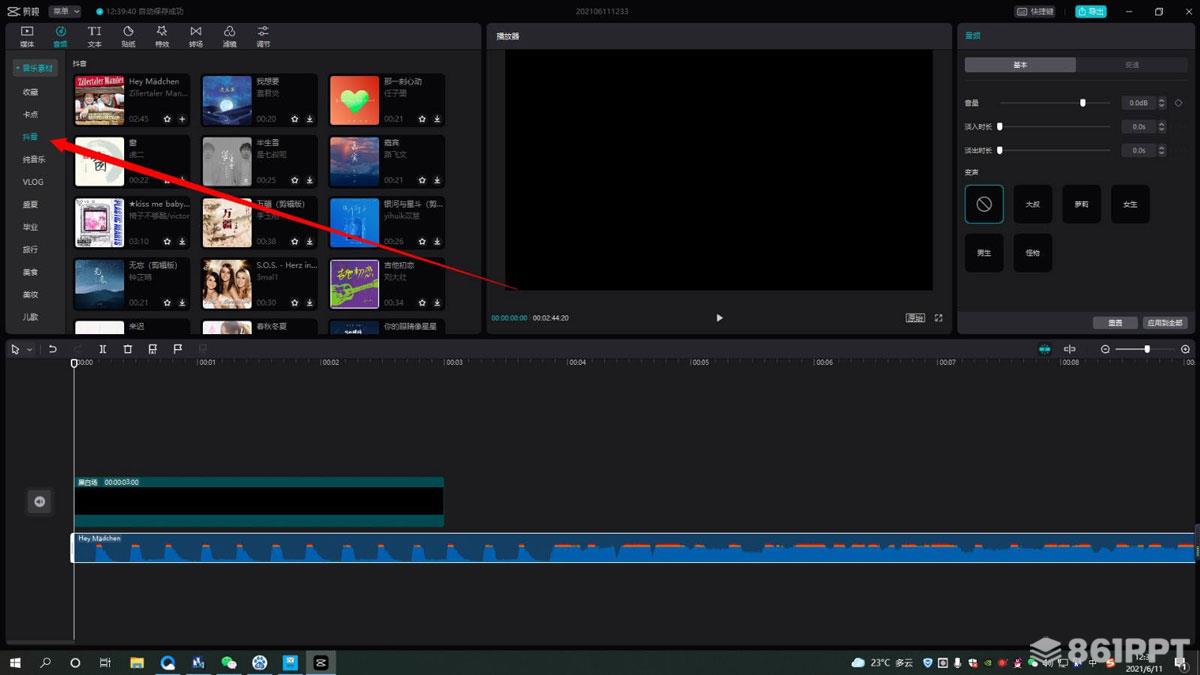Enter fullscreen preview in player
Screen dimensions: 1200x675
click(939, 318)
